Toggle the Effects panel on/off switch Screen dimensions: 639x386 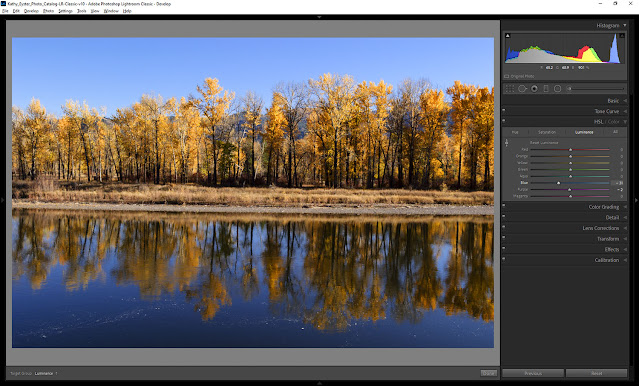[x=504, y=248]
